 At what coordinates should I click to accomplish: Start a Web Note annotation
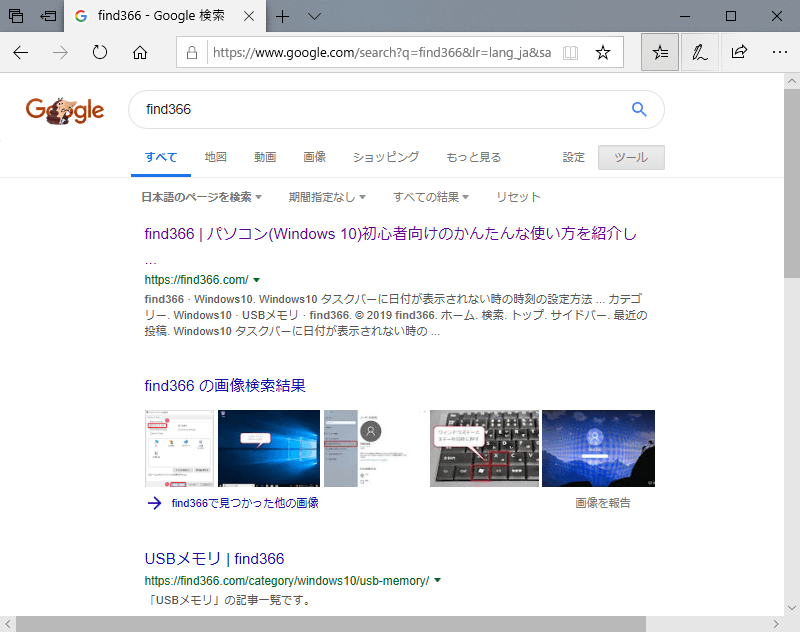pos(699,52)
